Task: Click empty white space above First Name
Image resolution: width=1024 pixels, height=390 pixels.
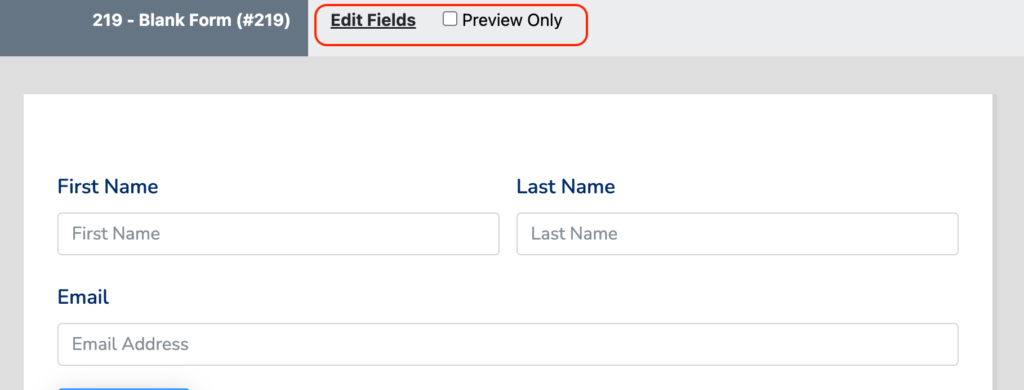Action: click(x=508, y=134)
